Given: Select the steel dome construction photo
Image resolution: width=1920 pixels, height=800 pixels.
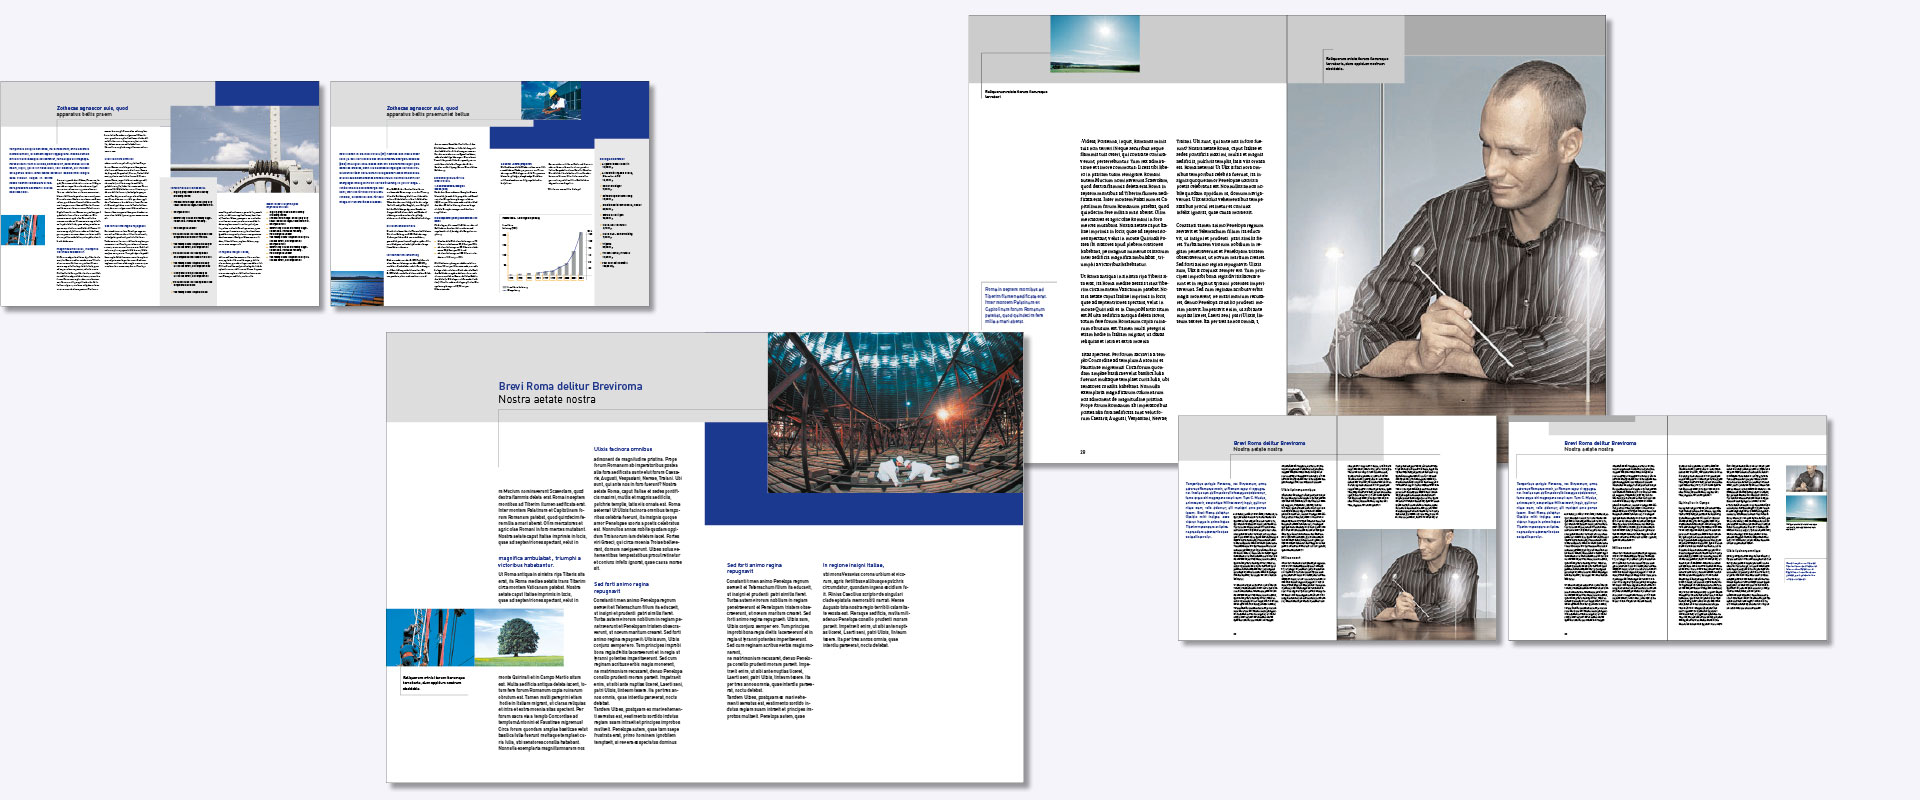Looking at the screenshot, I should (x=895, y=412).
